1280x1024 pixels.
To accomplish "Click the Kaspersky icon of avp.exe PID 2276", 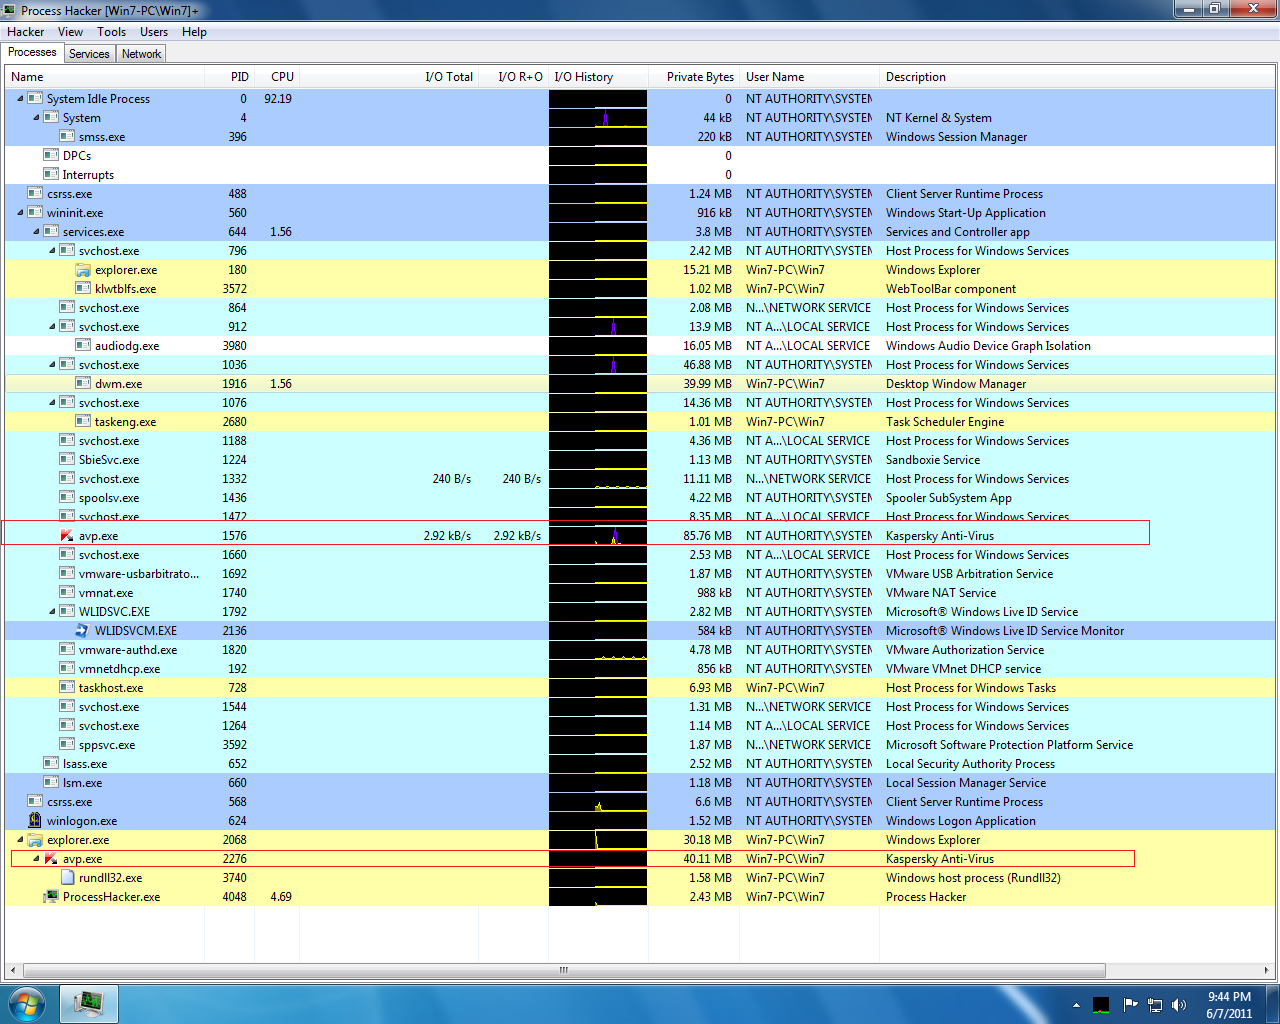I will click(x=51, y=859).
